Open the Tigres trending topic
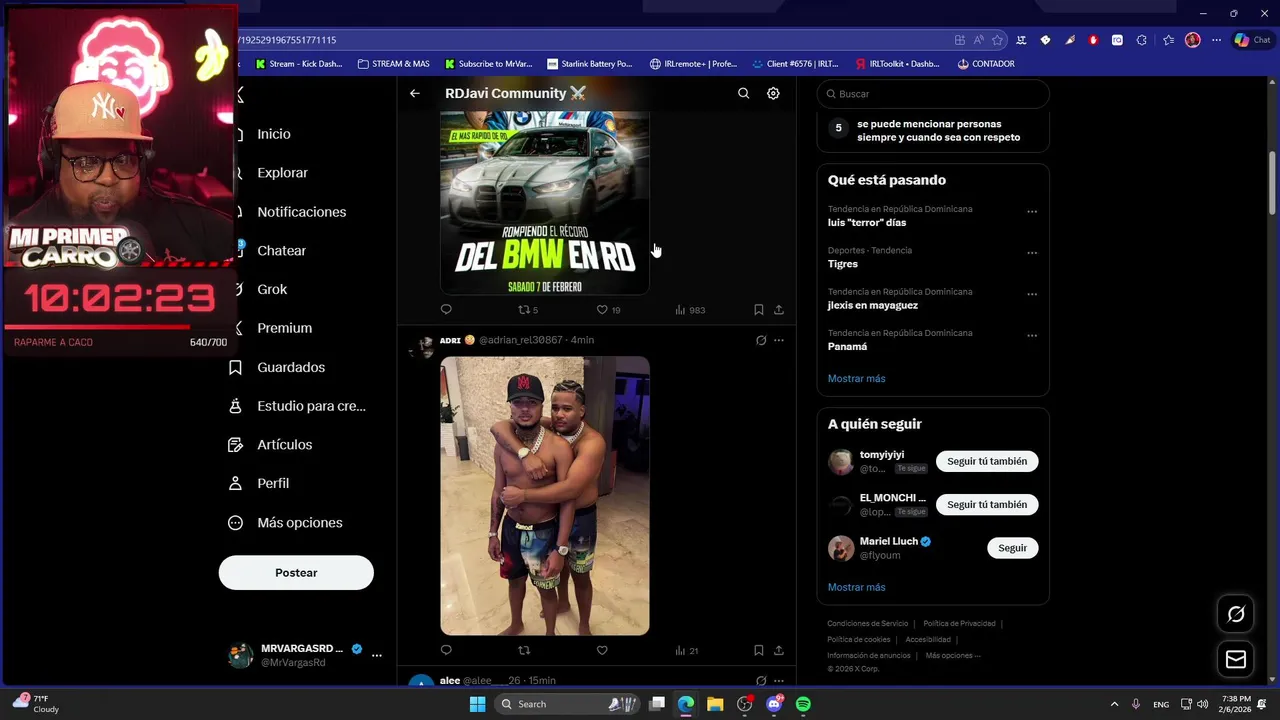 coord(843,264)
